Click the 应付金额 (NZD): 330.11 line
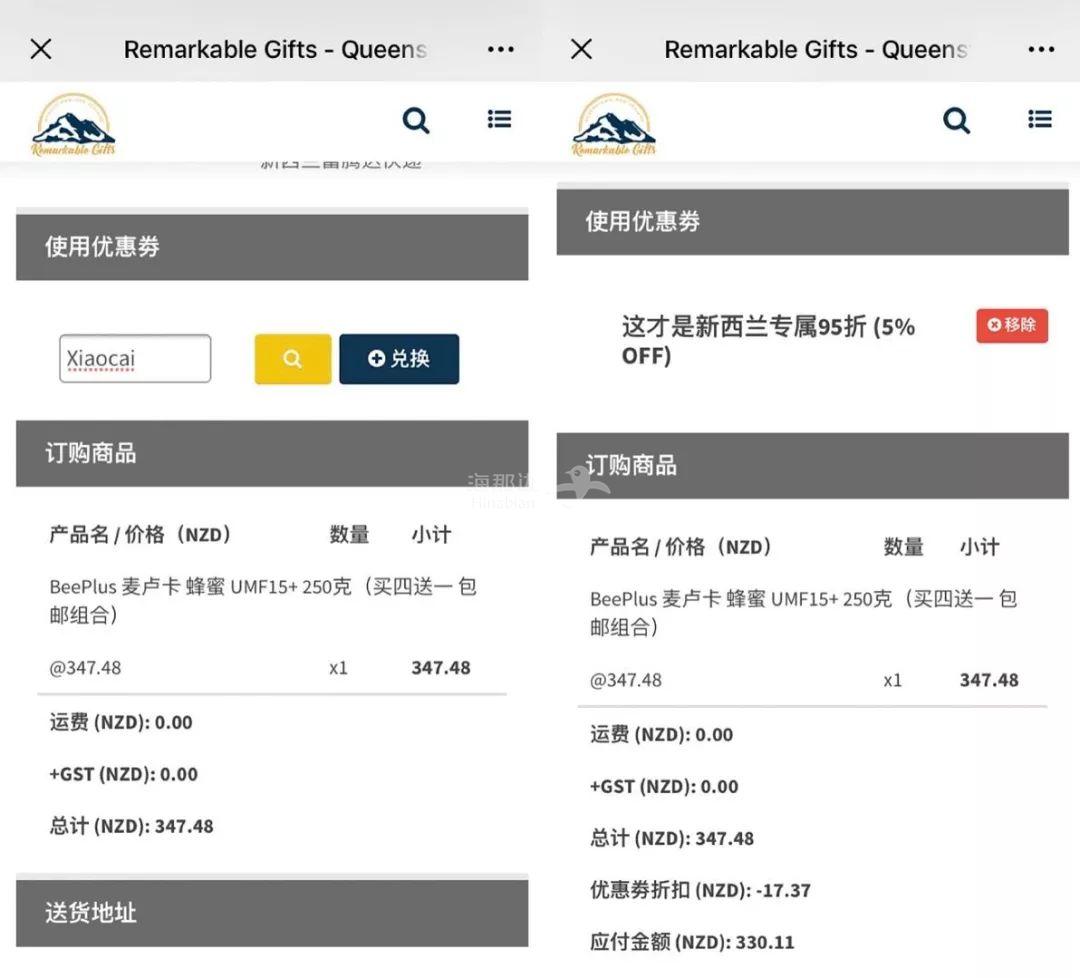The width and height of the screenshot is (1080, 978). 692,941
